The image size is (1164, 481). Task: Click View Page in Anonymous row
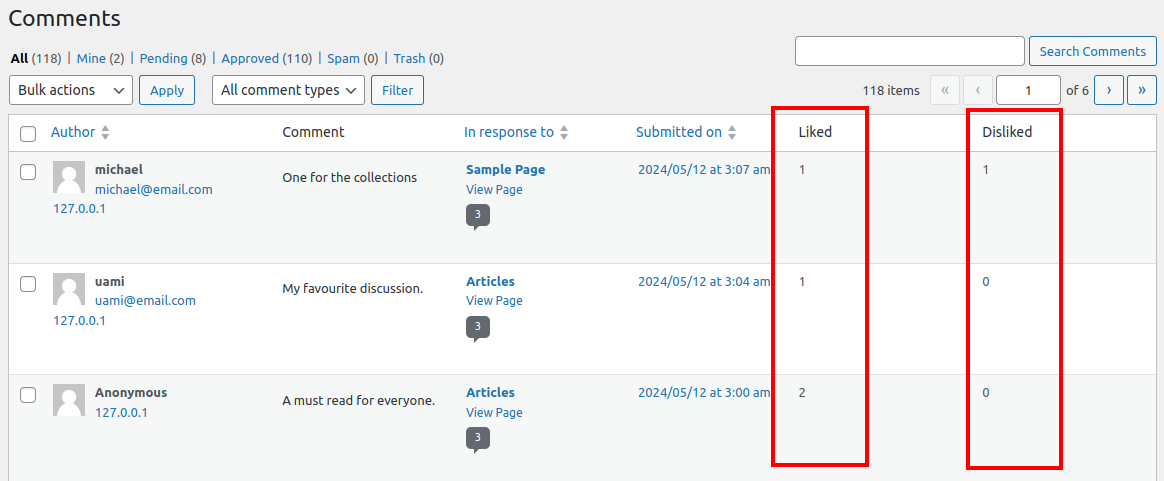494,412
